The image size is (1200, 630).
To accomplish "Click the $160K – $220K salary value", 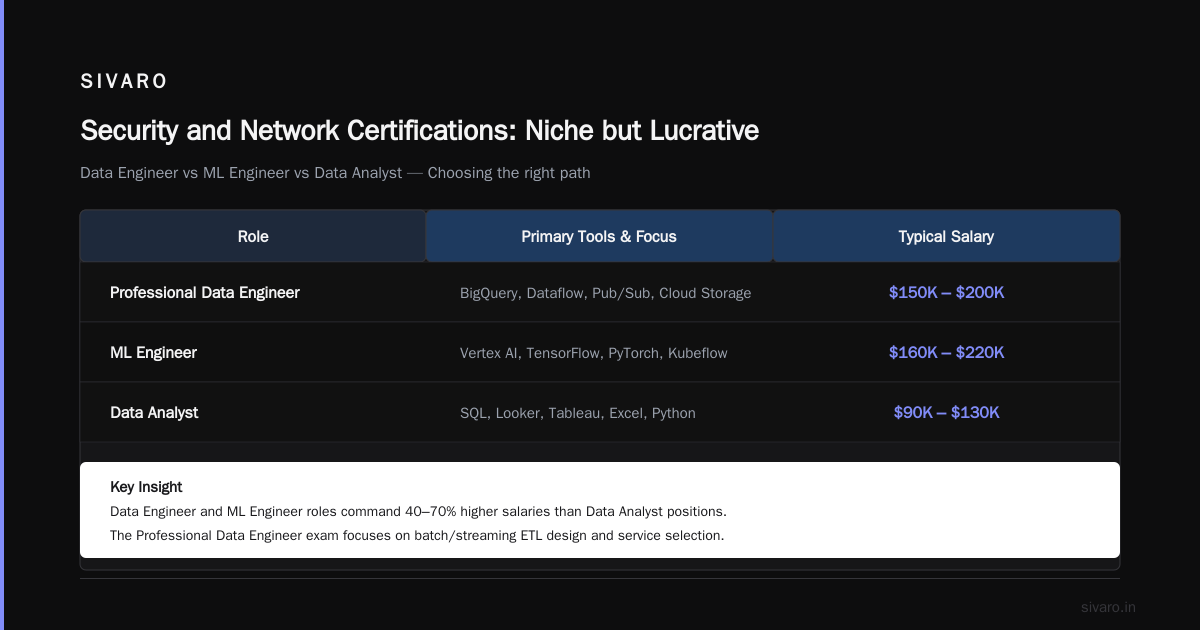I will tap(946, 352).
